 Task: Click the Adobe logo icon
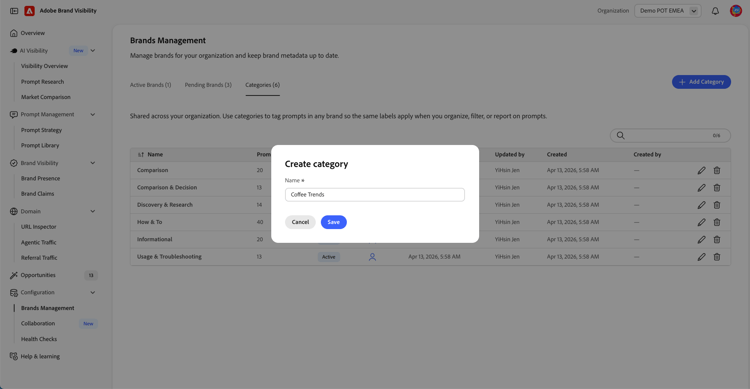point(30,11)
